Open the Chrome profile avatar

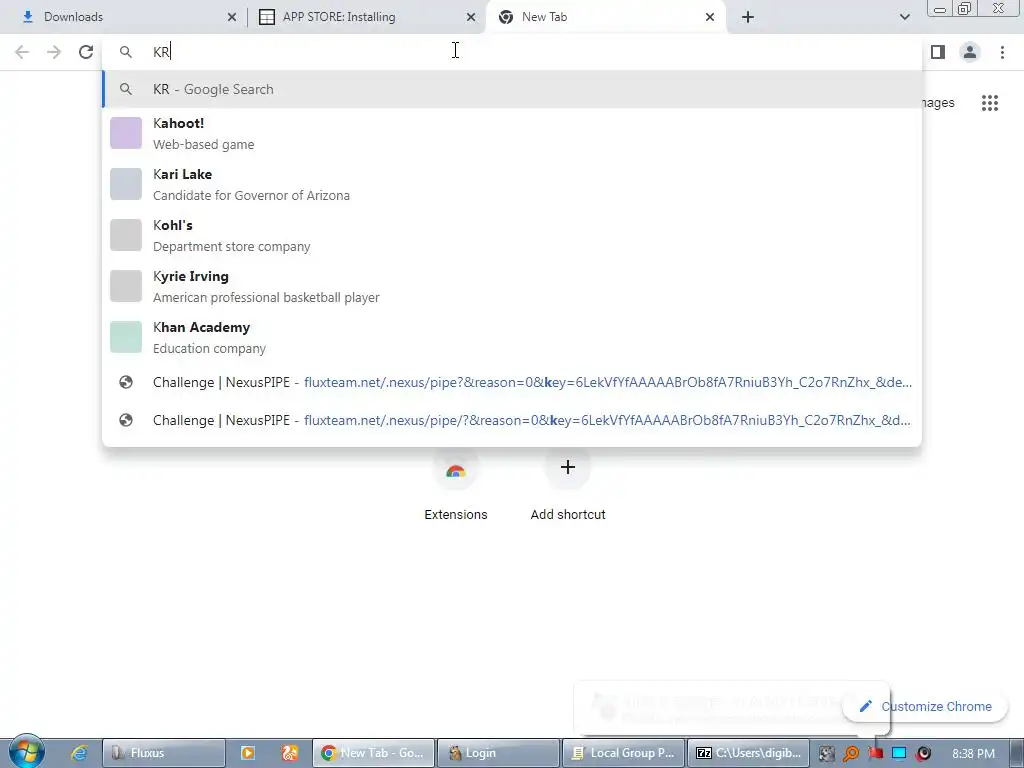pyautogui.click(x=970, y=52)
